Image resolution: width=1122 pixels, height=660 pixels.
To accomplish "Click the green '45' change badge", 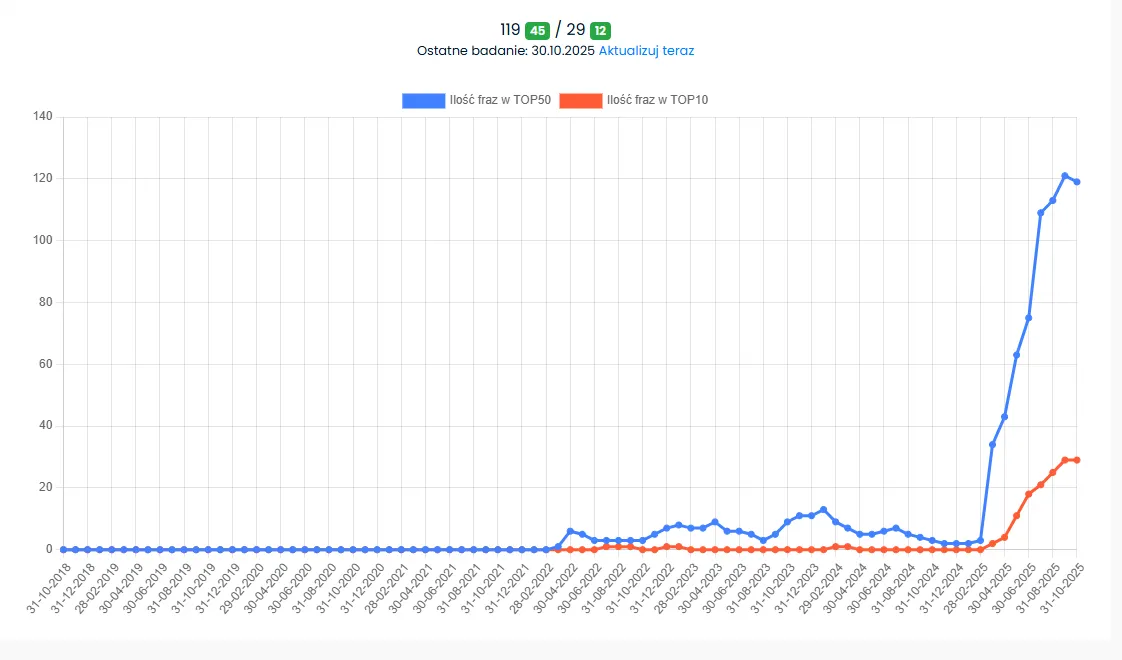I will [538, 30].
